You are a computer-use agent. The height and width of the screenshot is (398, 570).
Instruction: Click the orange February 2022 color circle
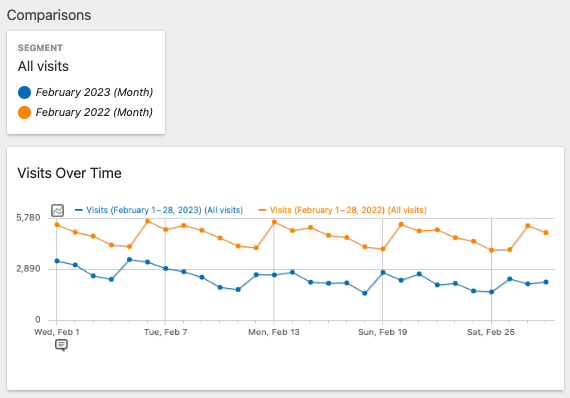(x=24, y=112)
